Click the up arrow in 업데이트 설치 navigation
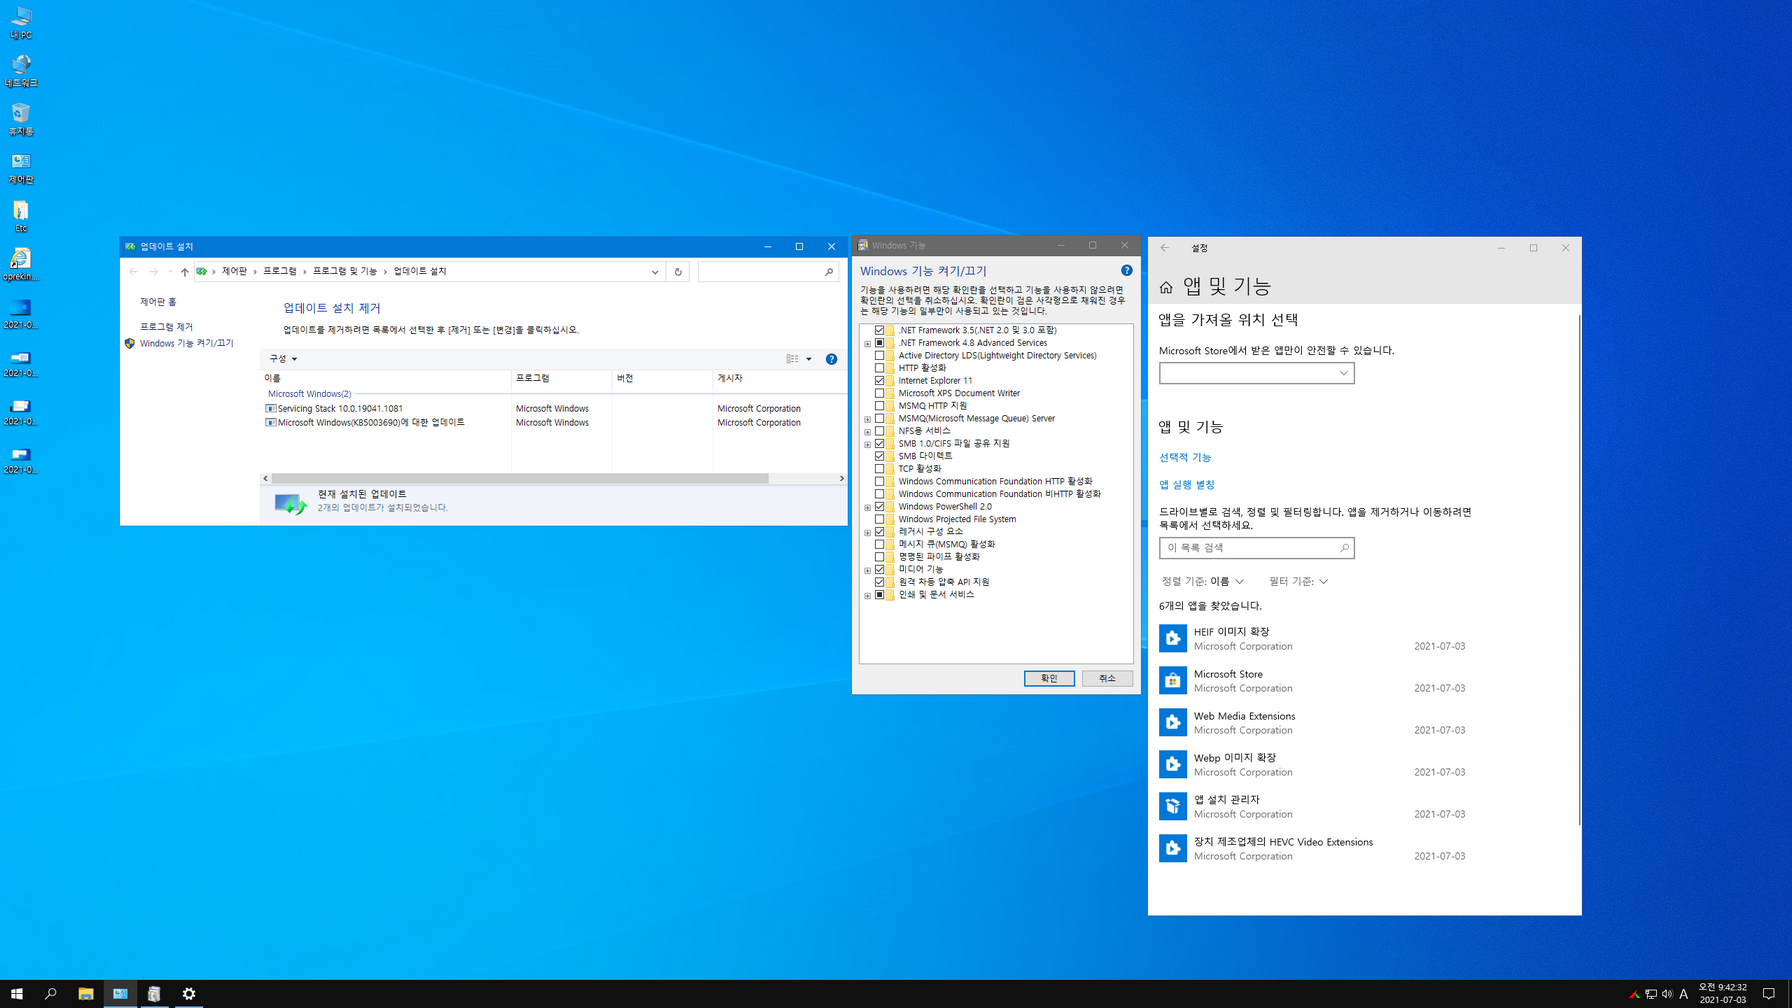Image resolution: width=1792 pixels, height=1008 pixels. pyautogui.click(x=184, y=271)
